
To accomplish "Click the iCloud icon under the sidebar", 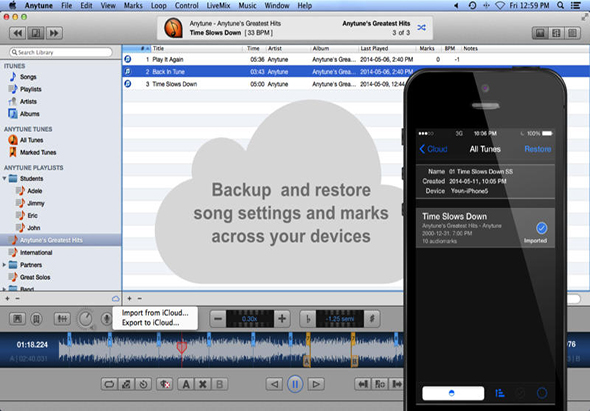I will pyautogui.click(x=116, y=299).
